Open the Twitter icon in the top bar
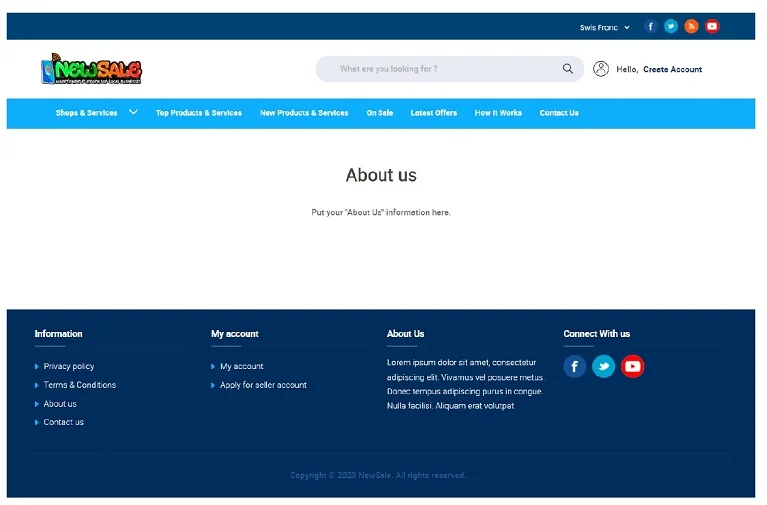Viewport: 767px width, 505px height. tap(671, 27)
